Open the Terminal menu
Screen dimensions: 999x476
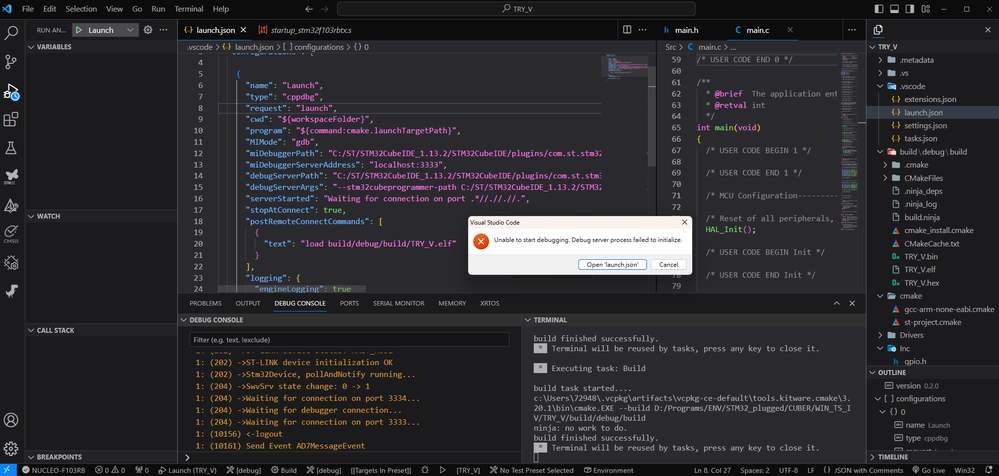click(188, 8)
